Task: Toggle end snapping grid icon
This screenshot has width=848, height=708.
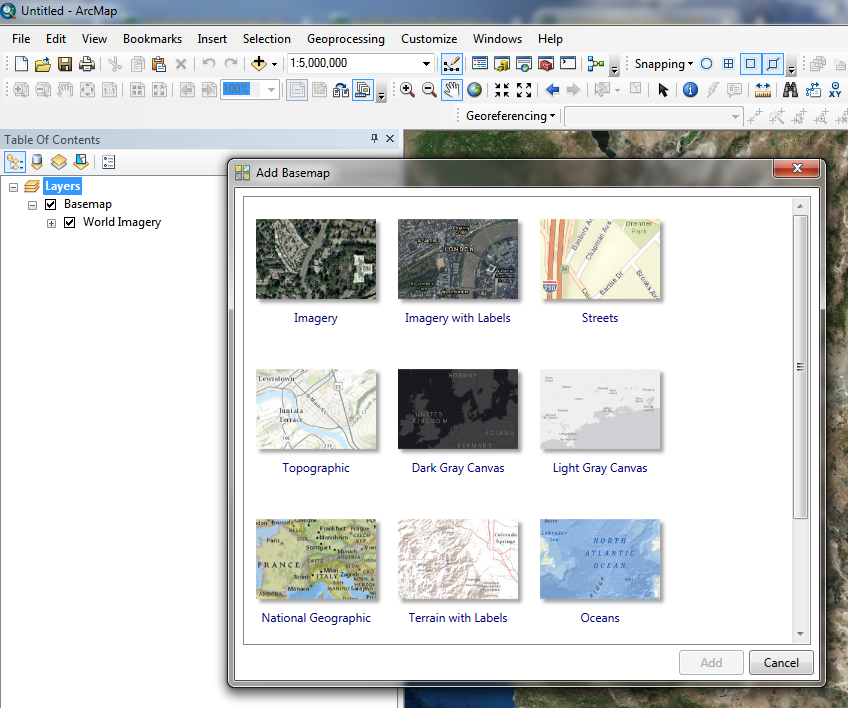Action: (x=728, y=64)
